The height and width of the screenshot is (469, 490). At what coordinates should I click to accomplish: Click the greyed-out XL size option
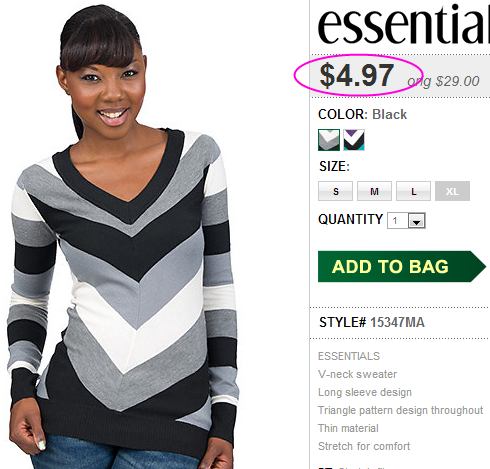tap(452, 191)
